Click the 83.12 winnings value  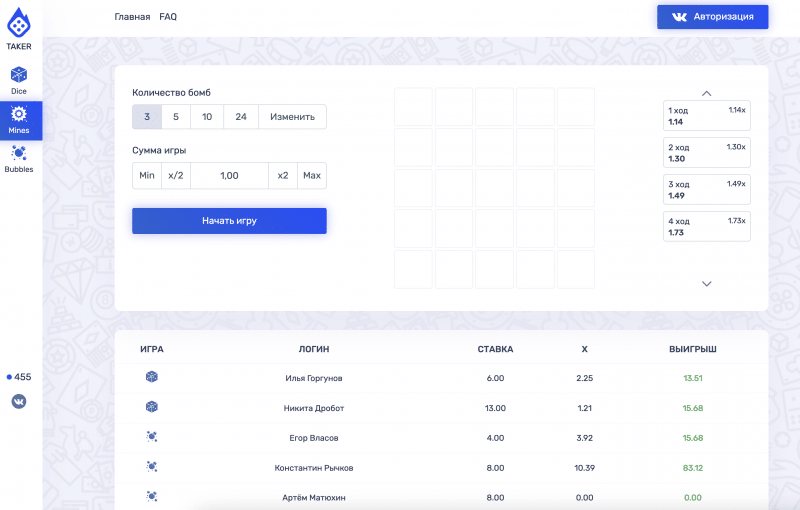tap(693, 468)
